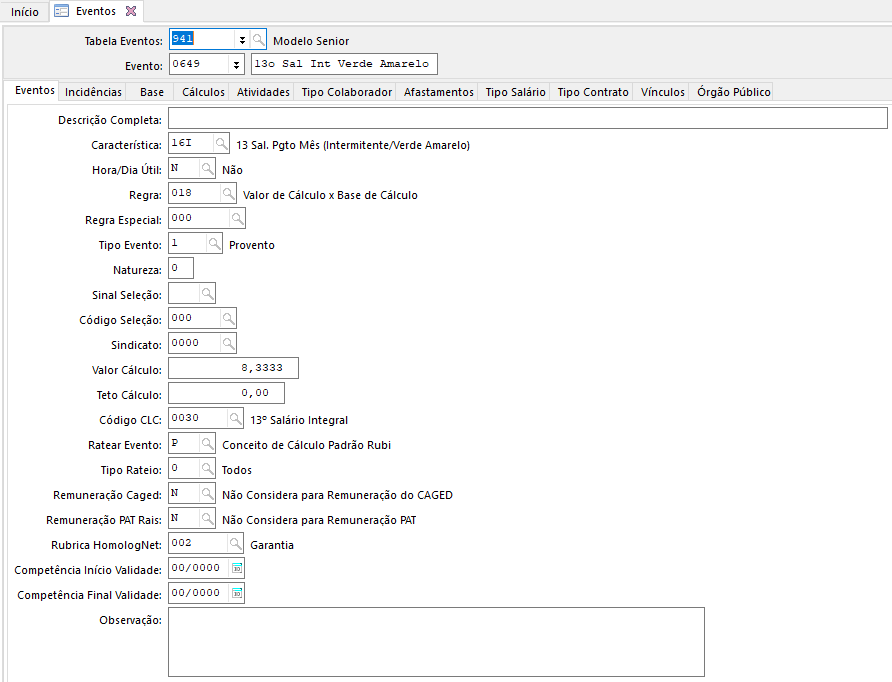Click the event name field '13o Sal Int Verde Amarelo'
Screen dimensions: 892x682
click(x=344, y=64)
